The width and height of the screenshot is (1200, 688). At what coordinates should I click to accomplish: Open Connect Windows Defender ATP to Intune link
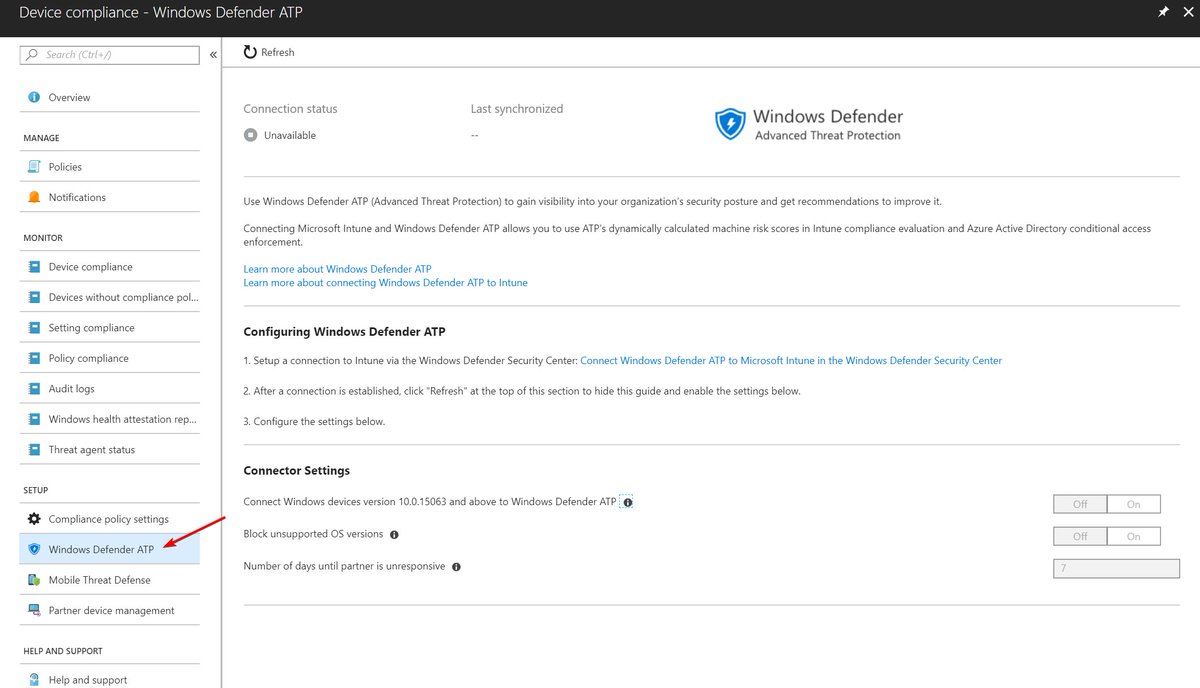[791, 361]
